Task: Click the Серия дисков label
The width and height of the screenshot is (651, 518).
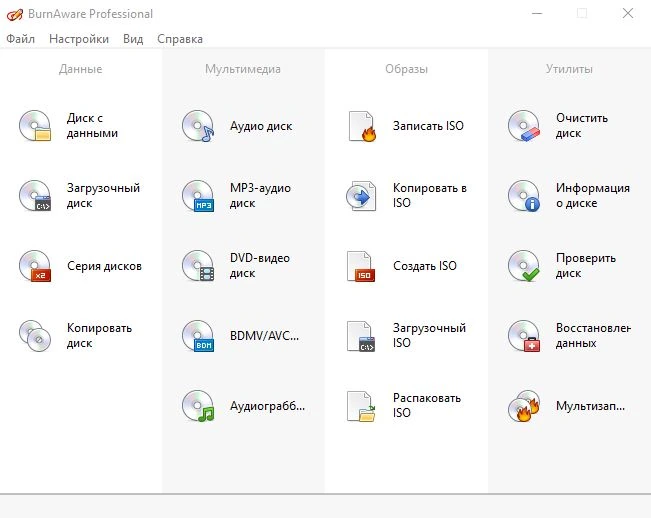Action: tap(104, 266)
